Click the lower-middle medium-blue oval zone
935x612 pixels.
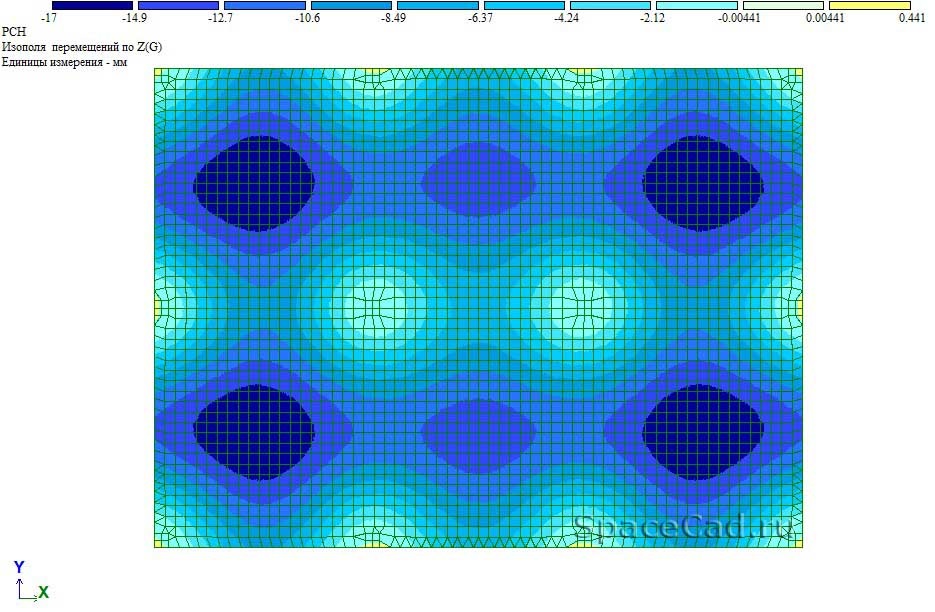(478, 436)
